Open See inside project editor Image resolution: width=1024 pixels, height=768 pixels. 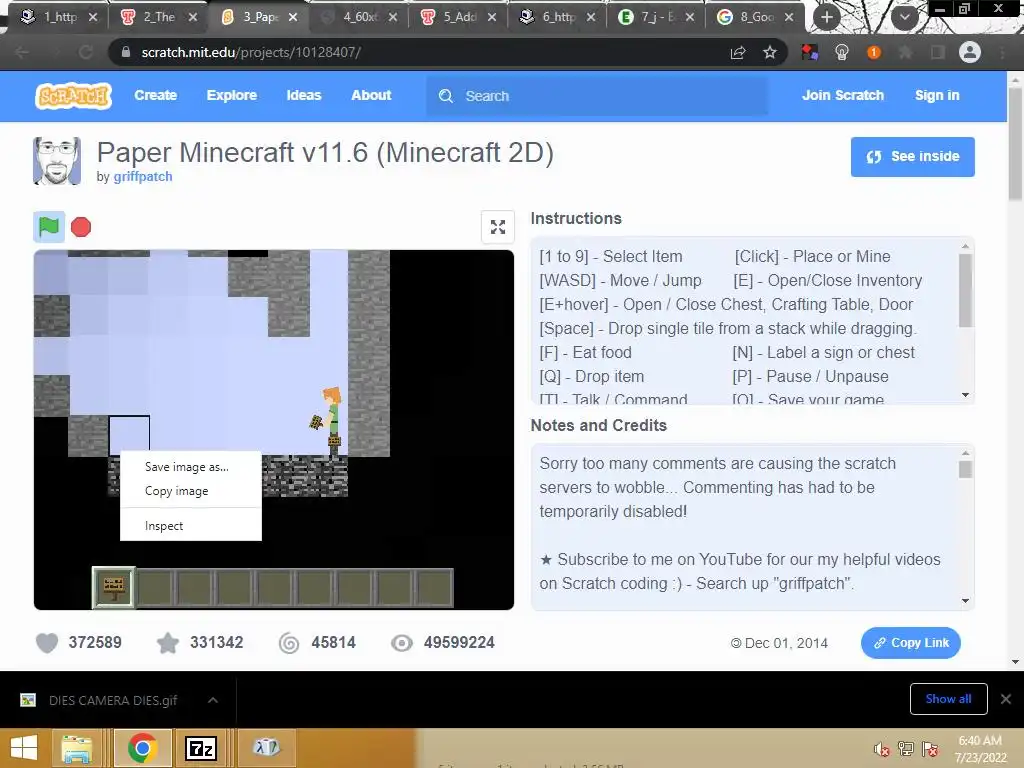tap(912, 157)
